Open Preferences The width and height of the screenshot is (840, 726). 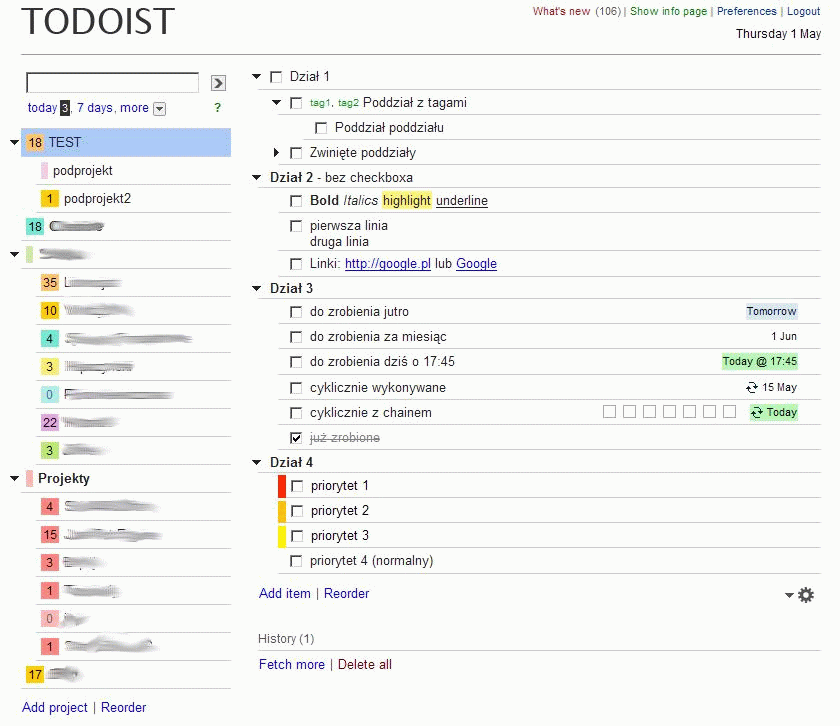pyautogui.click(x=746, y=11)
